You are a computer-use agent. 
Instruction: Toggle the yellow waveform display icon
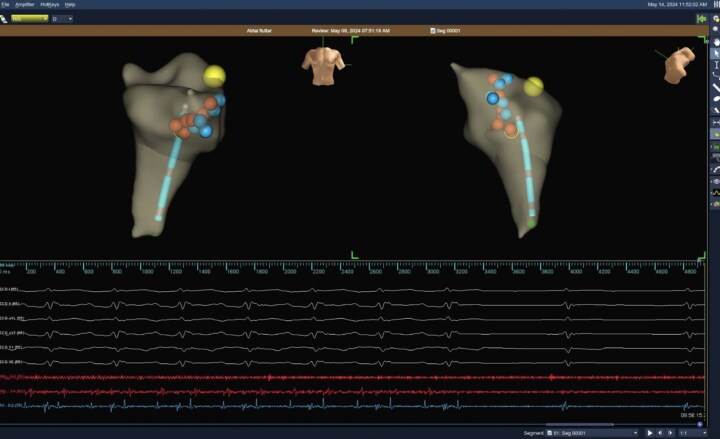[716, 193]
